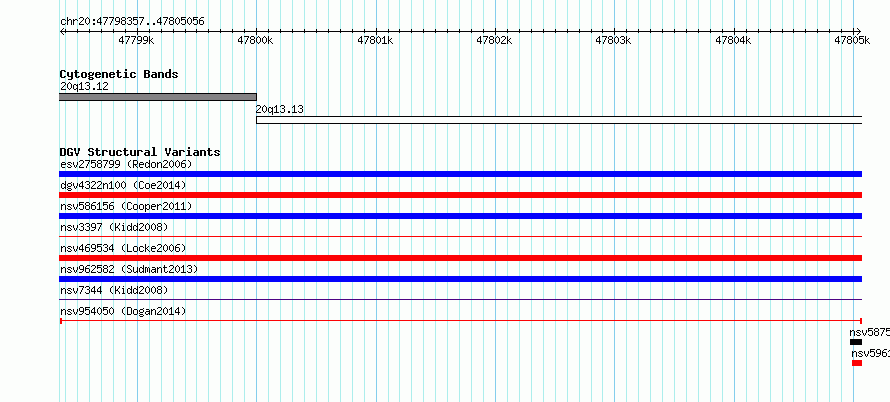Click the 47799k ruler tick label
The image size is (890, 402).
click(136, 40)
